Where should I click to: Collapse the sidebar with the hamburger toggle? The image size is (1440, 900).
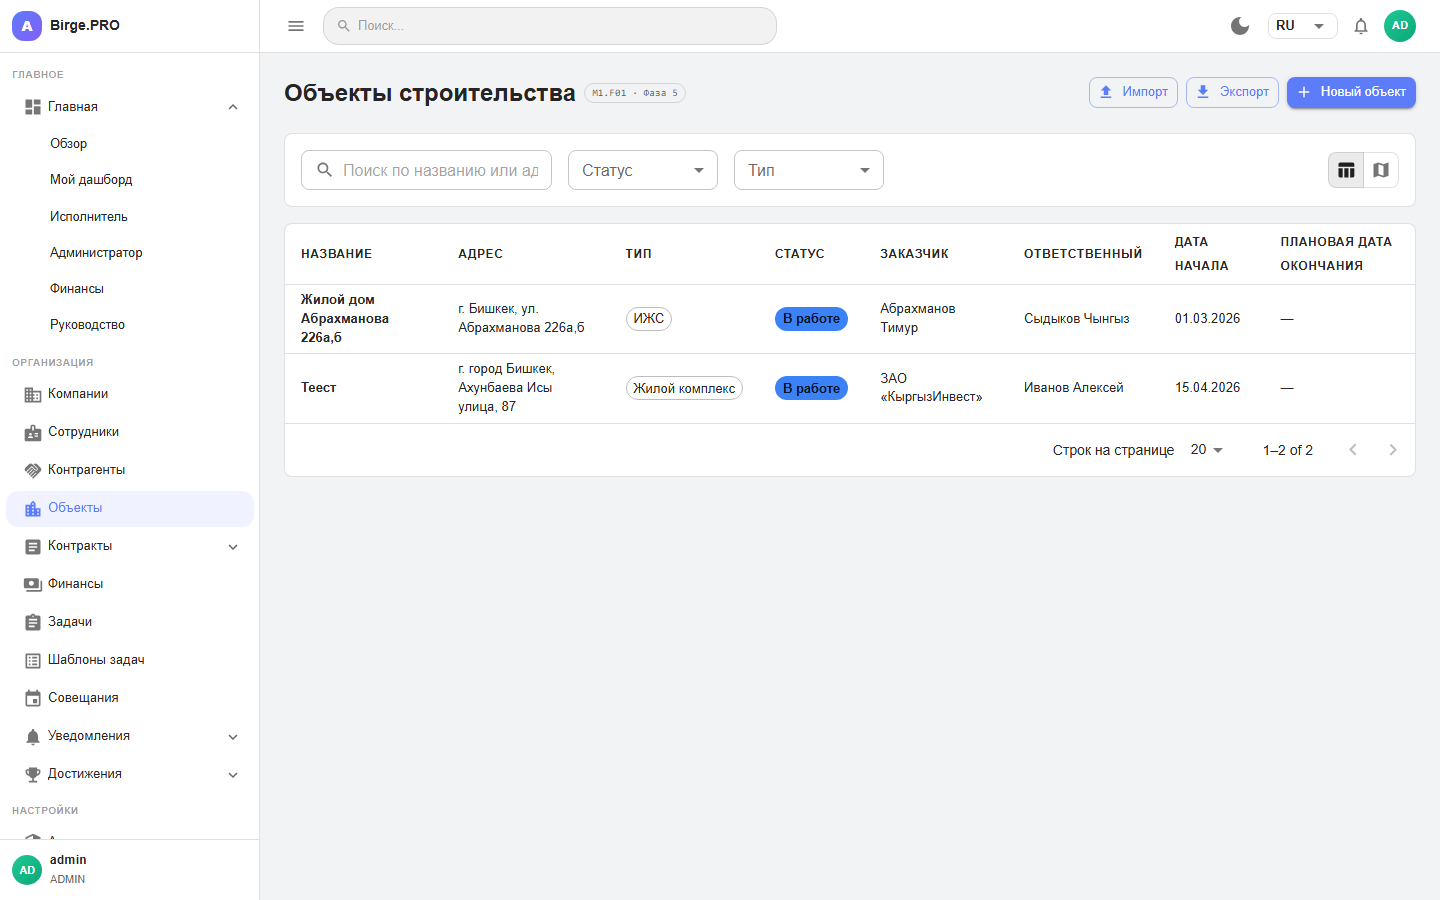[295, 26]
